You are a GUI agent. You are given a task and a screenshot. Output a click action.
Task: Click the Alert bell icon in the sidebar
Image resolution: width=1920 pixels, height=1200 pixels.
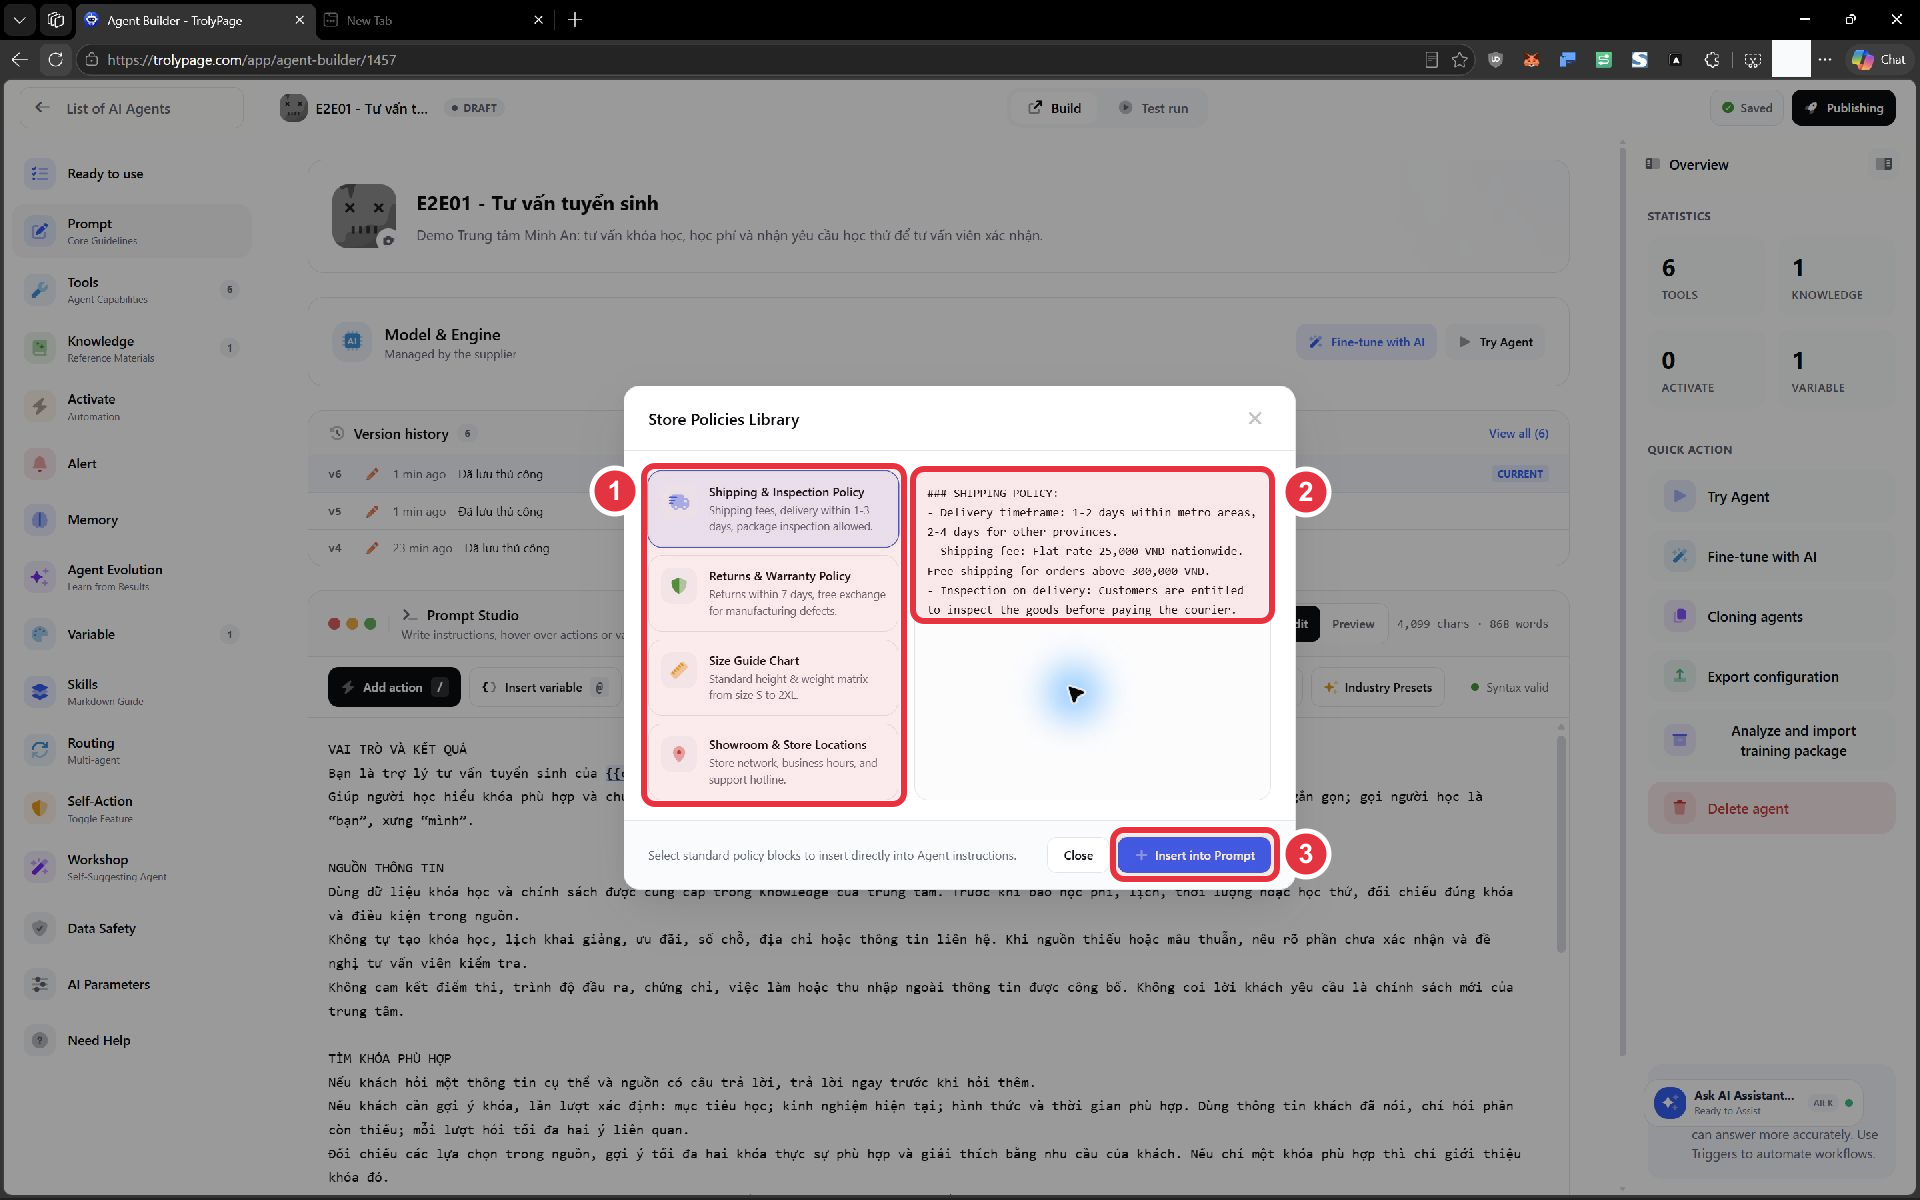39,464
